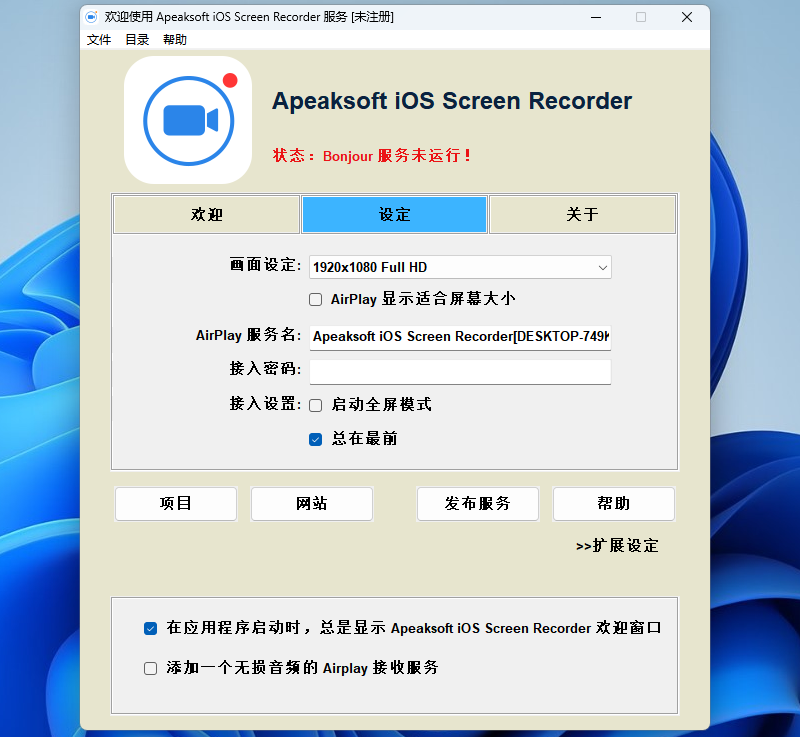The height and width of the screenshot is (737, 800).
Task: Click the AirPlay 服务名 input field
Action: (x=460, y=337)
